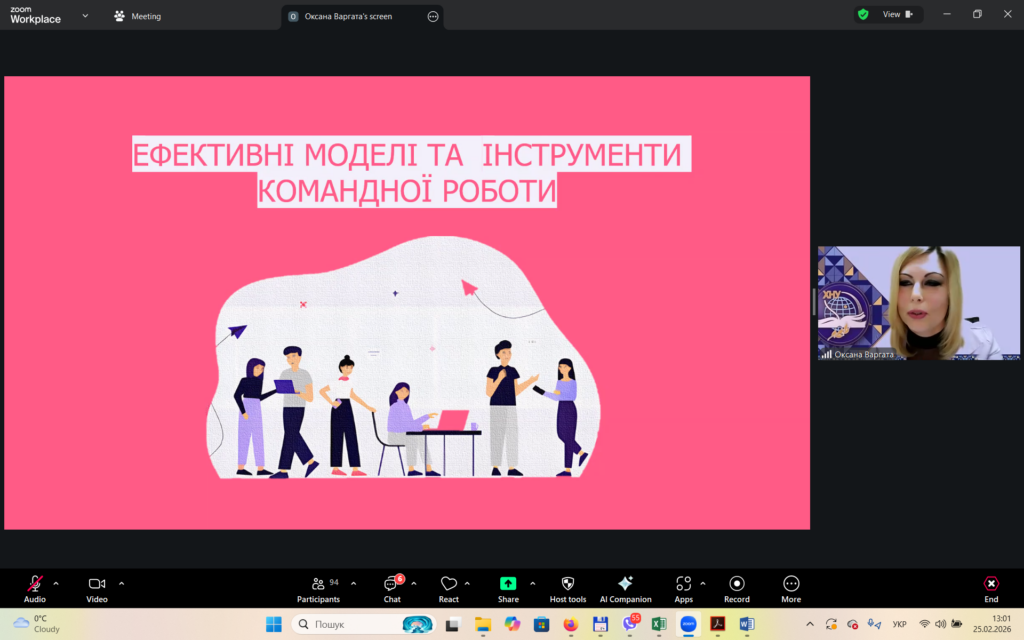Open the View layout menu
This screenshot has width=1024, height=640.
tap(891, 15)
